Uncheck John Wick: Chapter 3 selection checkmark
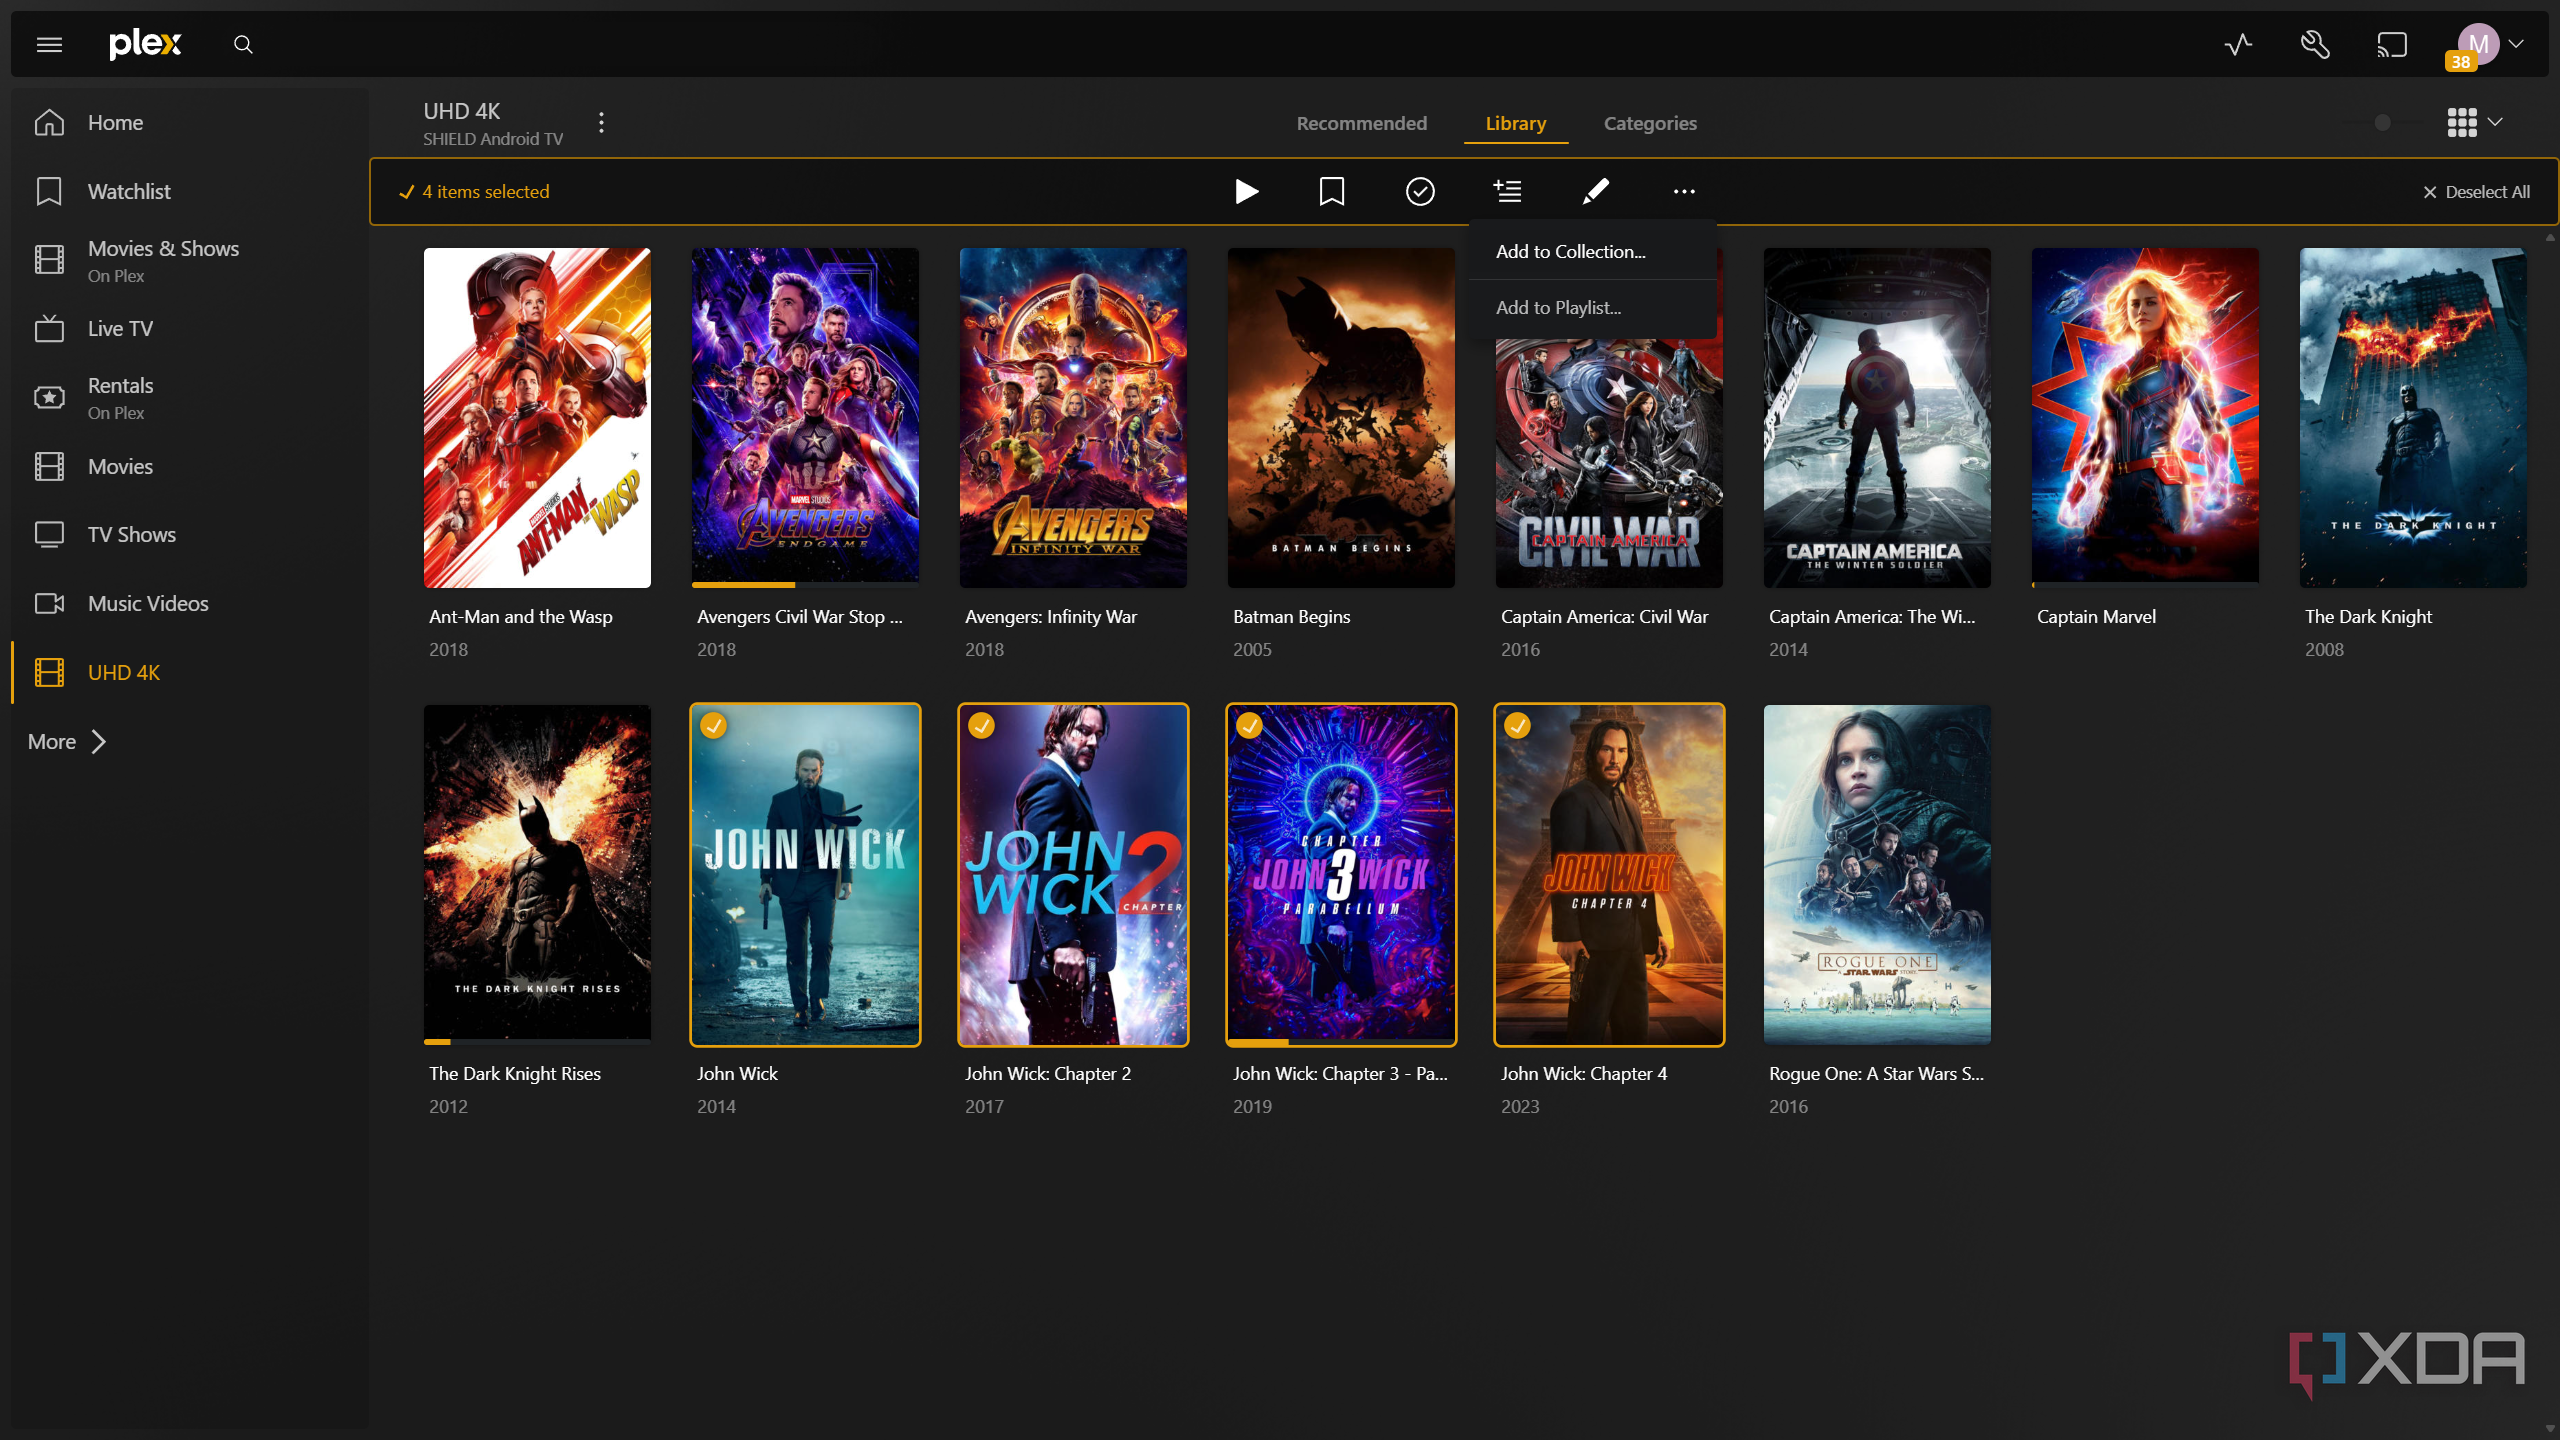This screenshot has height=1440, width=2560. pos(1249,726)
